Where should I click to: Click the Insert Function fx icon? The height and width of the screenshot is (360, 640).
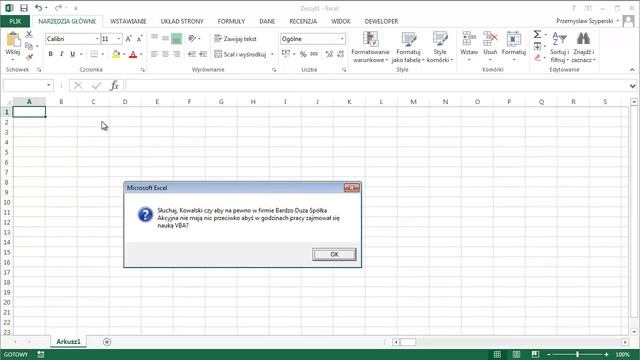tap(114, 85)
